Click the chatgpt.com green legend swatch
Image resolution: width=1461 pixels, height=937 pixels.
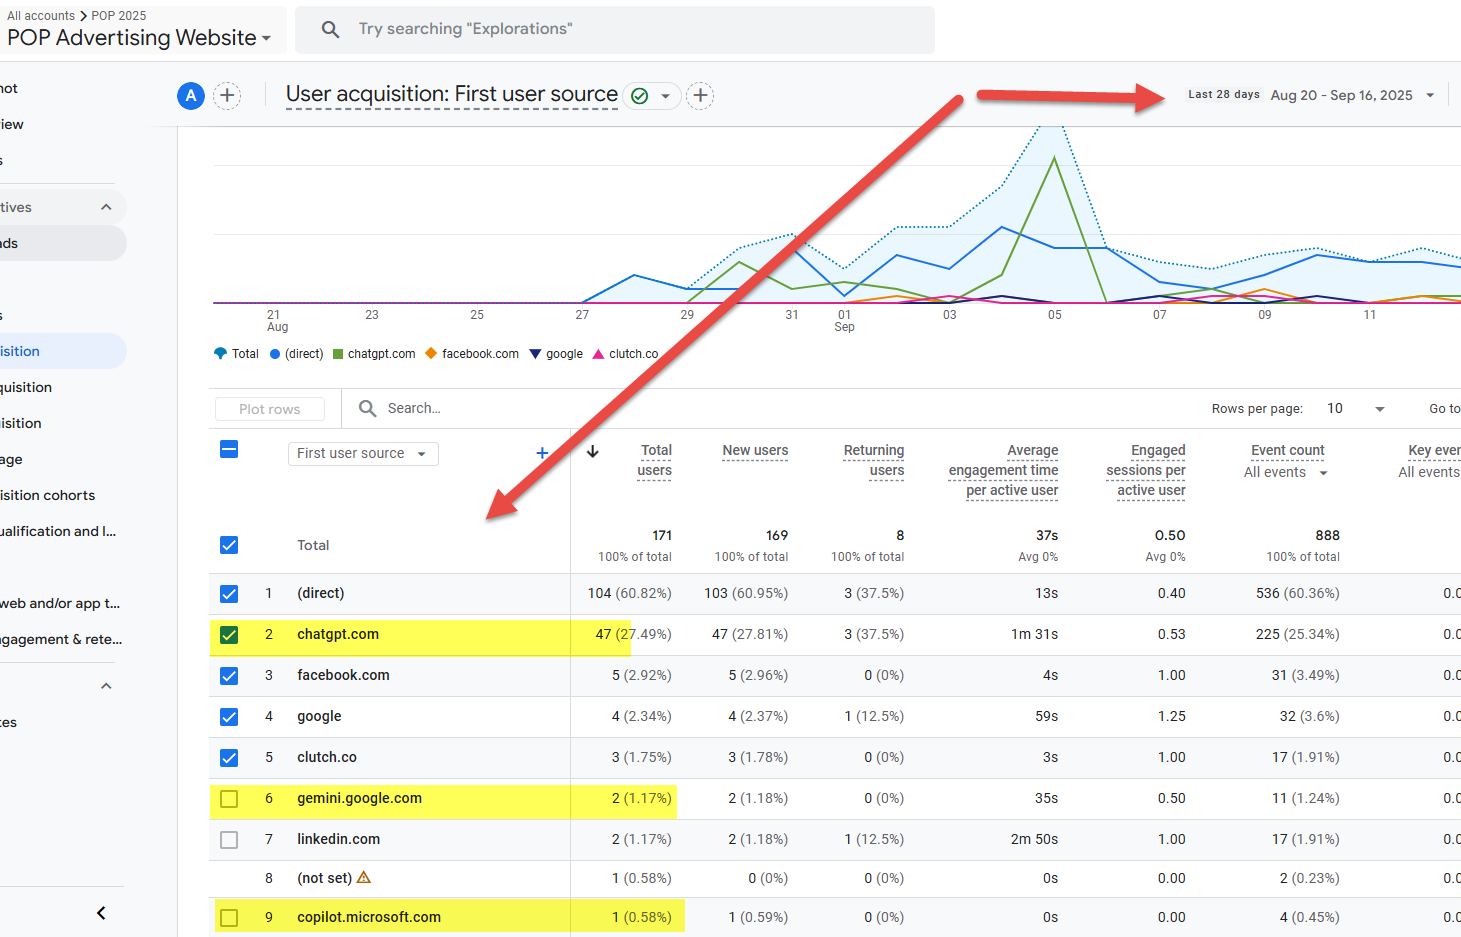338,354
